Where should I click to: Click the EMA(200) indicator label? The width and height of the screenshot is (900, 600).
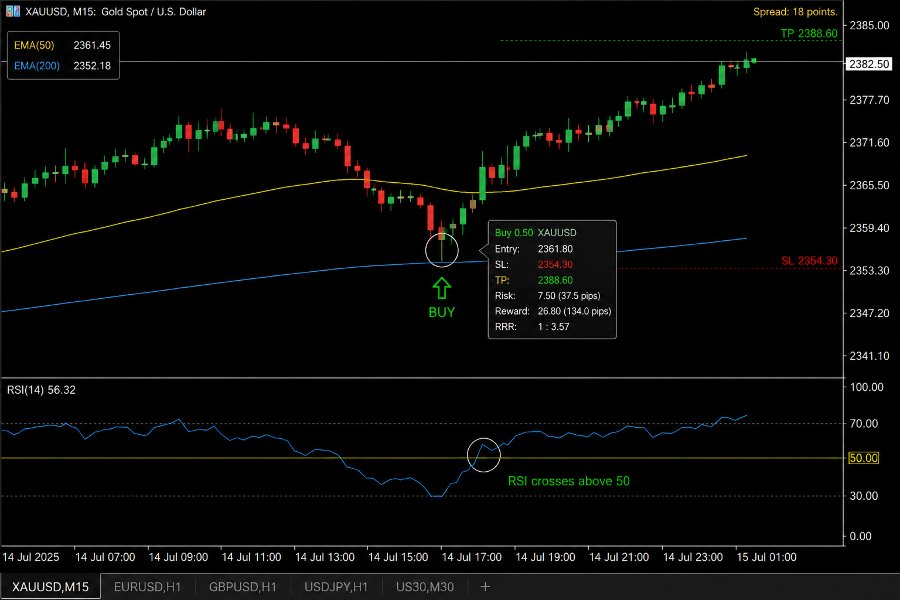[x=37, y=66]
